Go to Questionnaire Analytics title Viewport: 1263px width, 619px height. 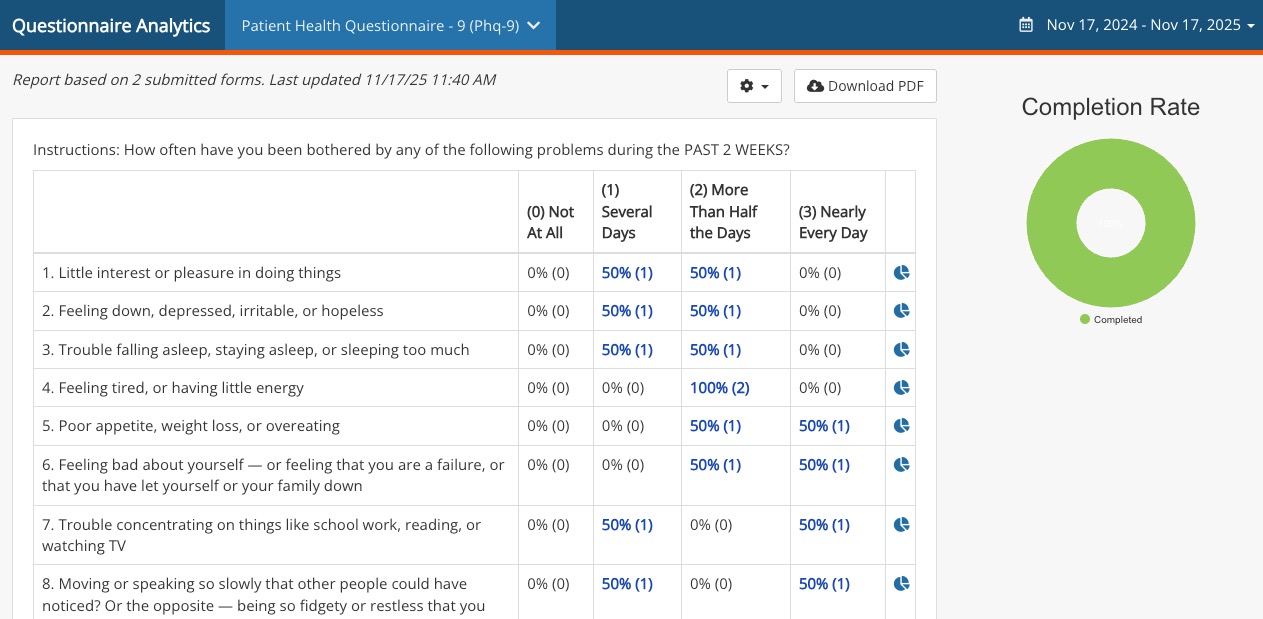[111, 26]
